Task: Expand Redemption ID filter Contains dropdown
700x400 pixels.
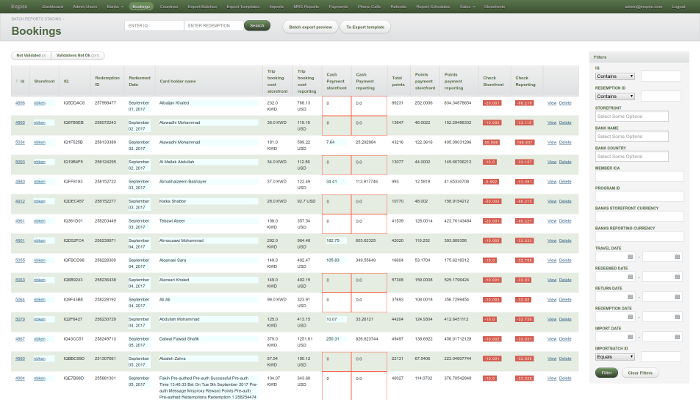Action: 612,97
